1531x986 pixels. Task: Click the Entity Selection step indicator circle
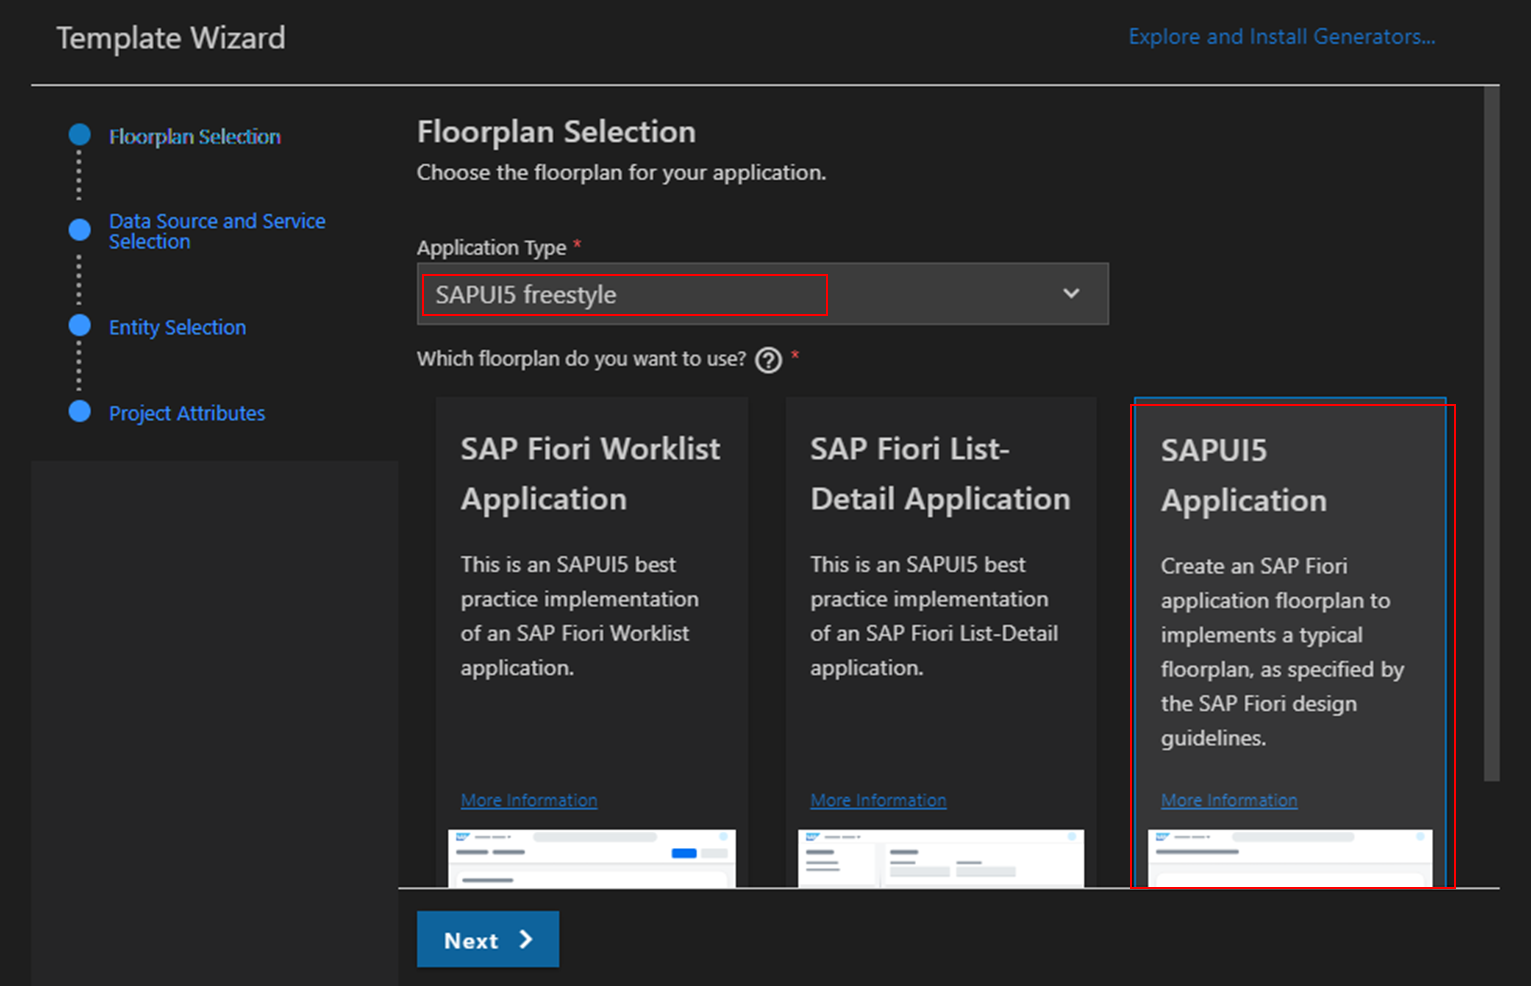click(x=79, y=325)
